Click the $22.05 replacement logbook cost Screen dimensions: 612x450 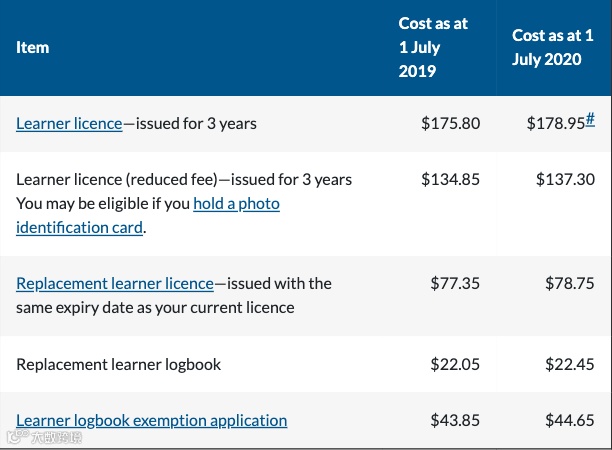coord(455,364)
